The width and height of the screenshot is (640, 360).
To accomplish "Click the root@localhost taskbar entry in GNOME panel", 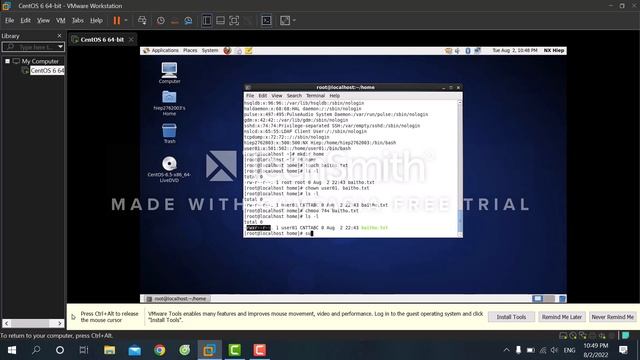I will coord(177,299).
